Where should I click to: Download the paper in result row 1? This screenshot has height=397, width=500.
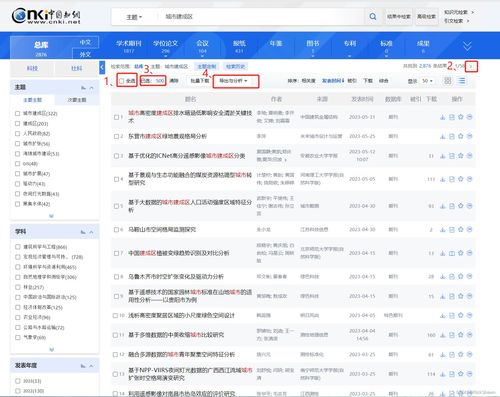pyautogui.click(x=443, y=117)
